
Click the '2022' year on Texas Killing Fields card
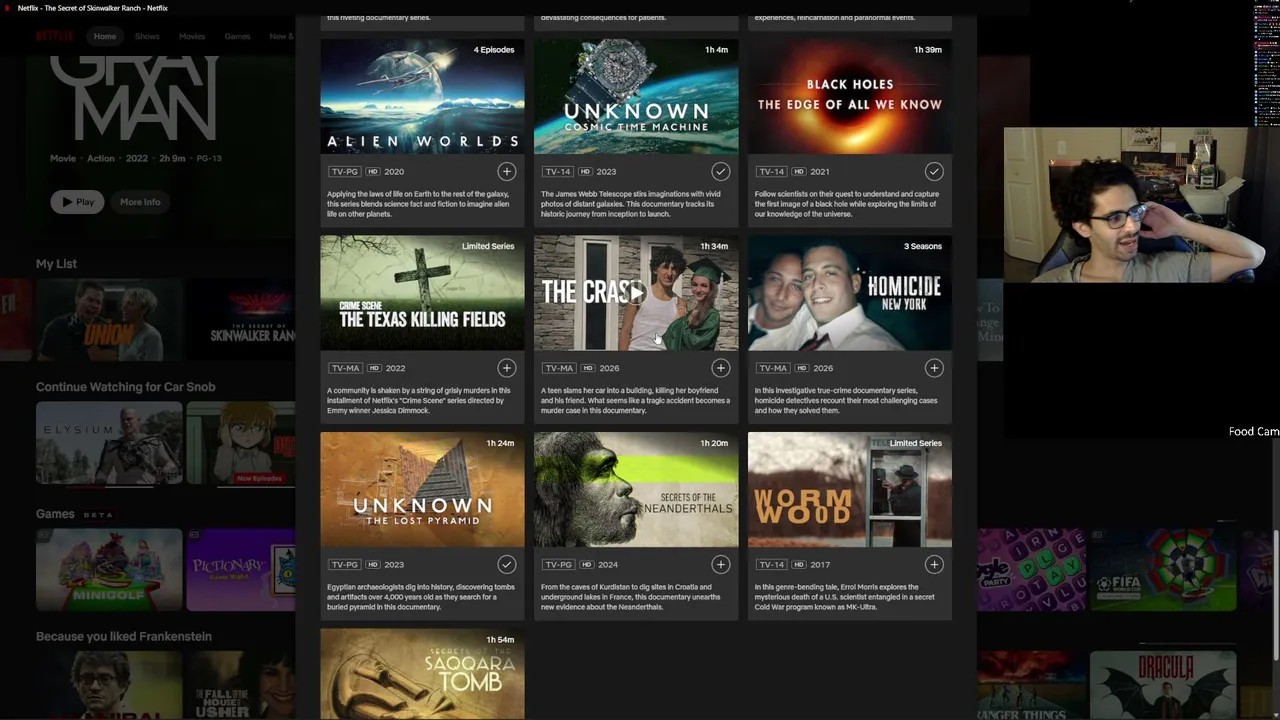(395, 368)
